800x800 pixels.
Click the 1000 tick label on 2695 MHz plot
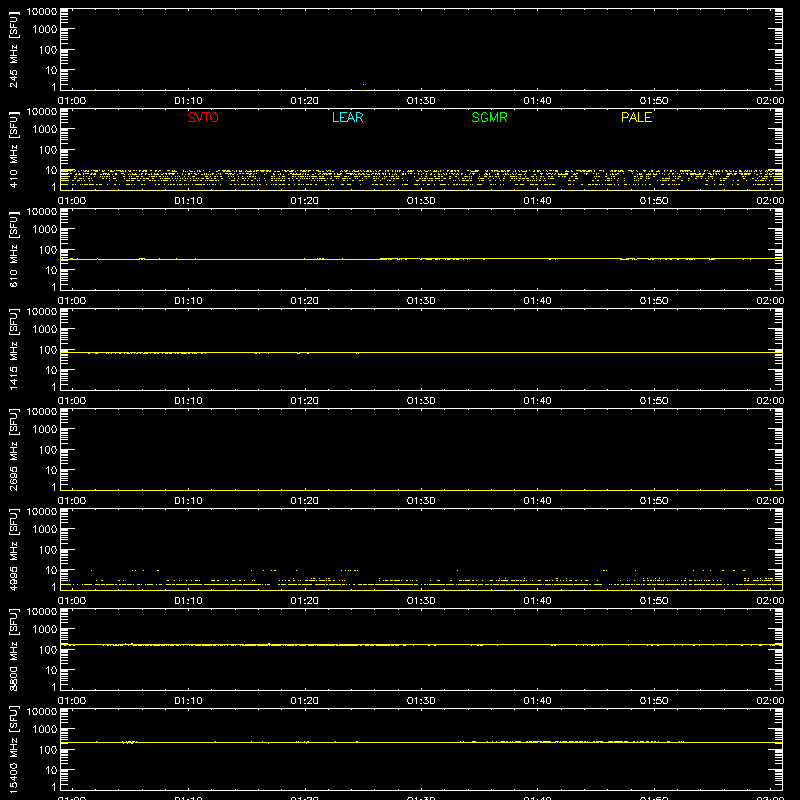click(45, 430)
